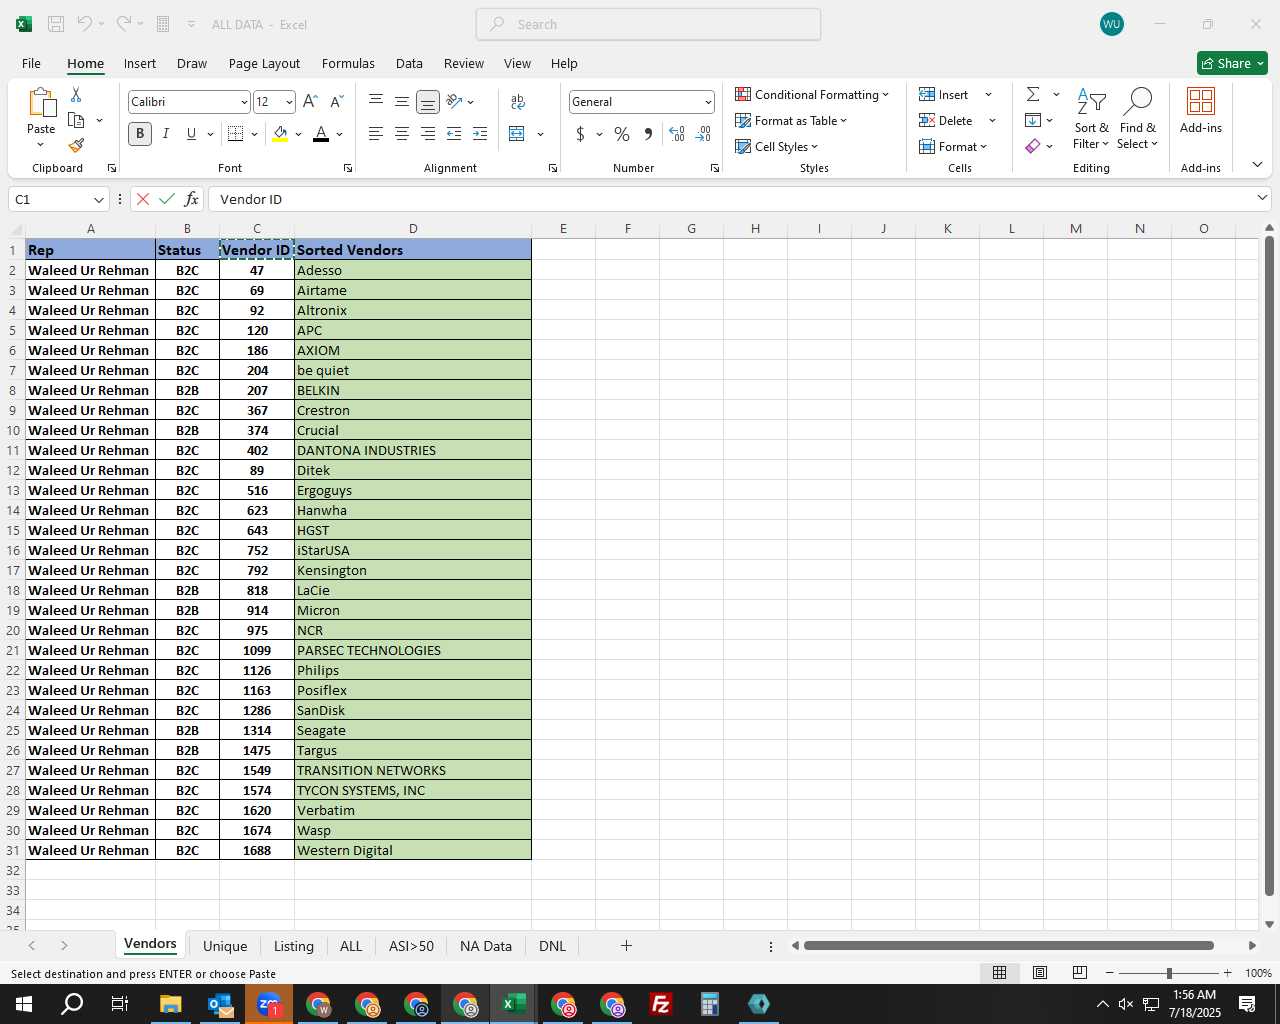Click the Align Left icon

pyautogui.click(x=376, y=134)
